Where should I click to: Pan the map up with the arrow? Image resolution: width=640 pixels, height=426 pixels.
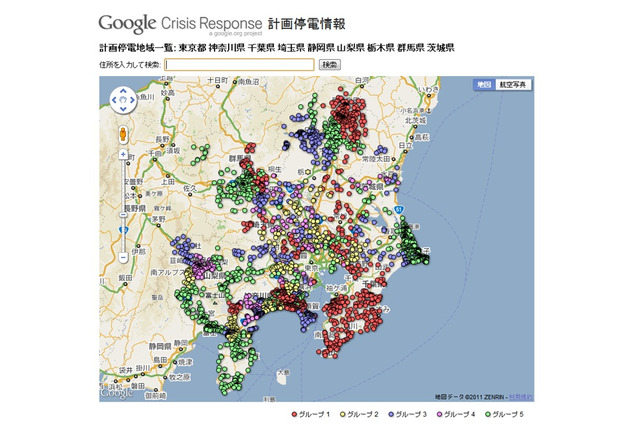123,91
